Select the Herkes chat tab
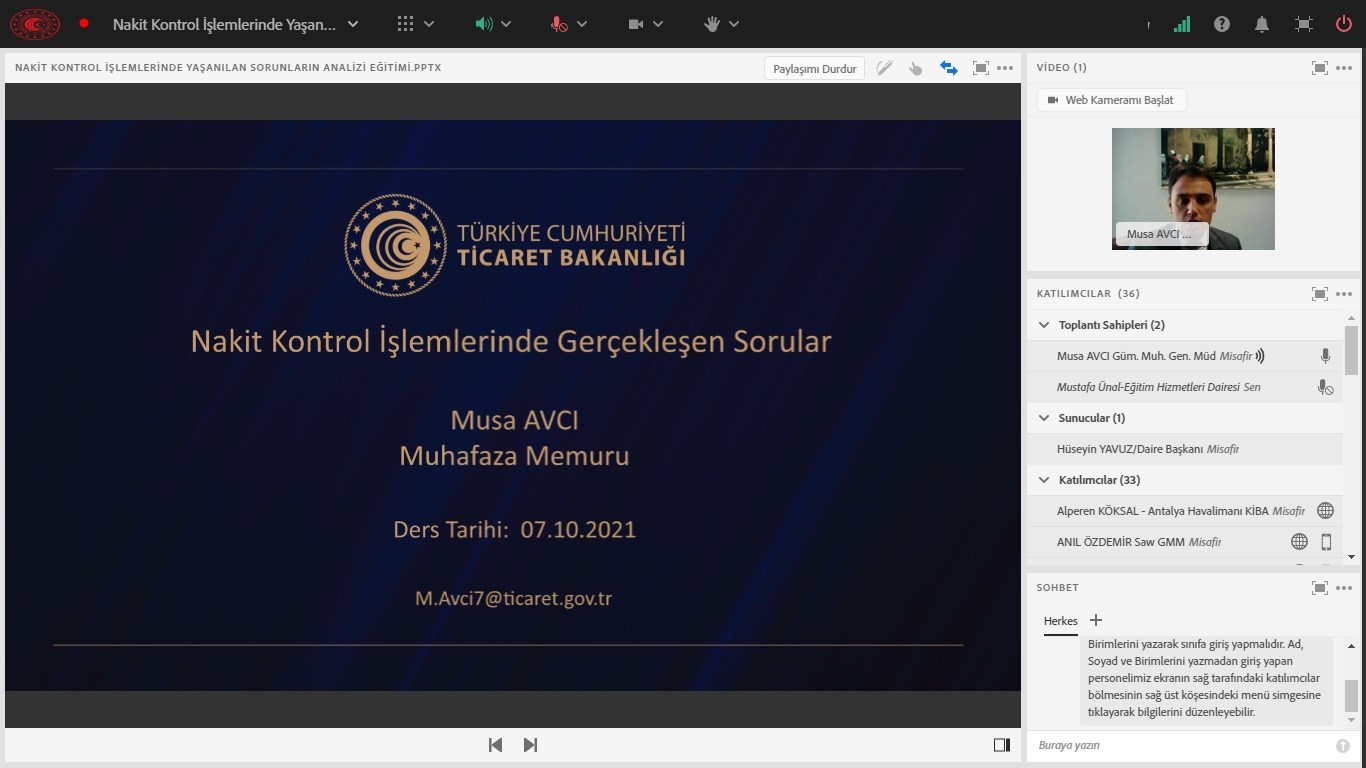Image resolution: width=1366 pixels, height=768 pixels. [x=1060, y=621]
